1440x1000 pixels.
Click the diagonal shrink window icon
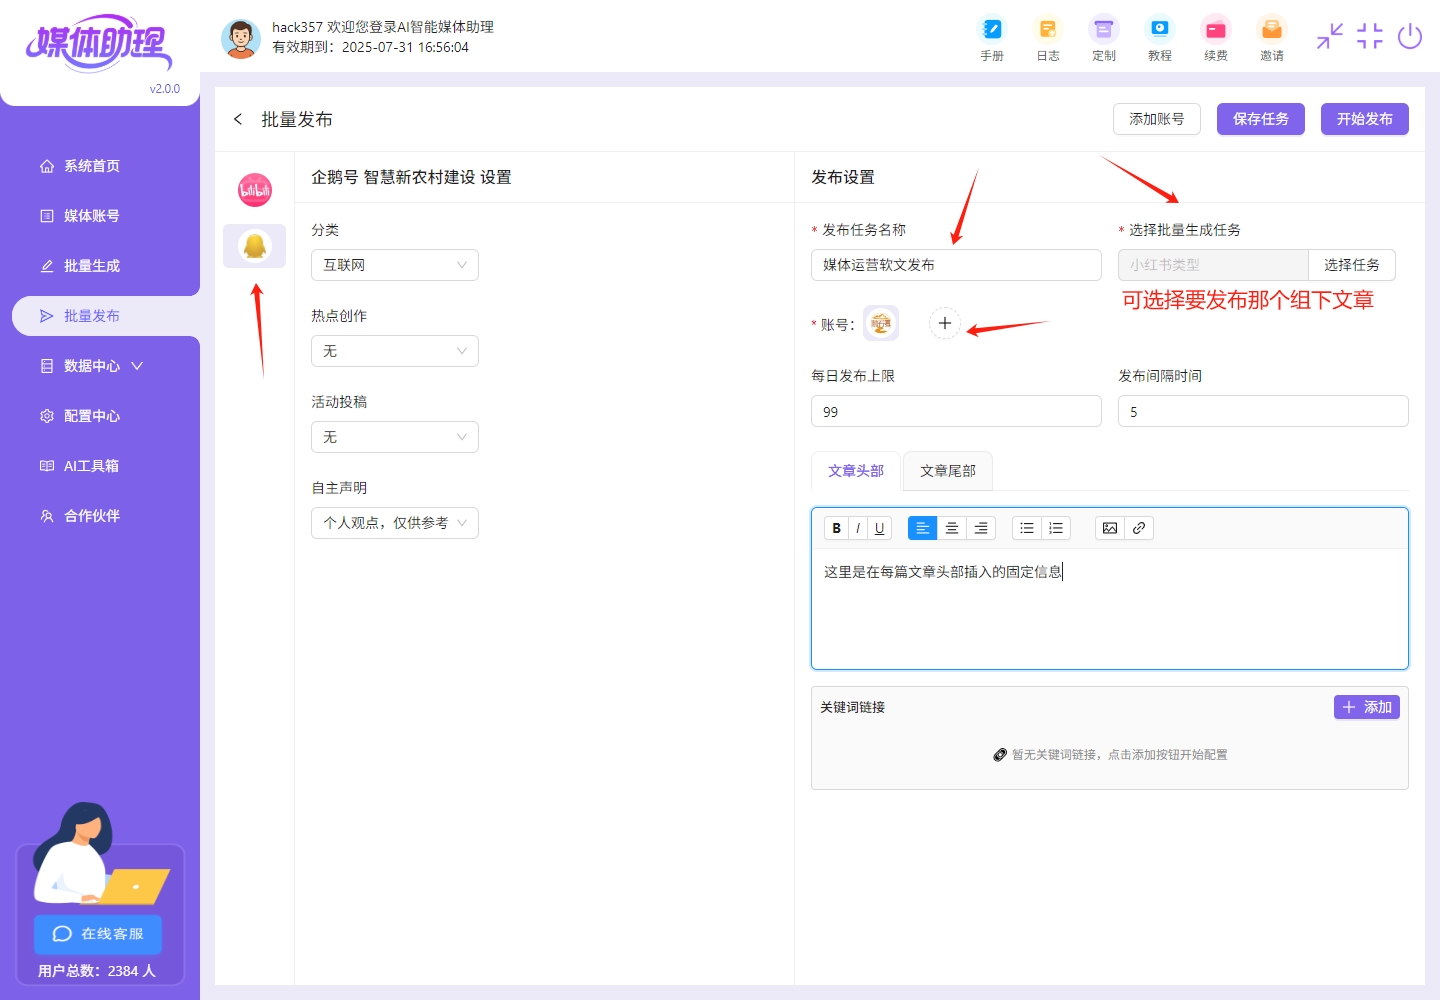pos(1330,36)
